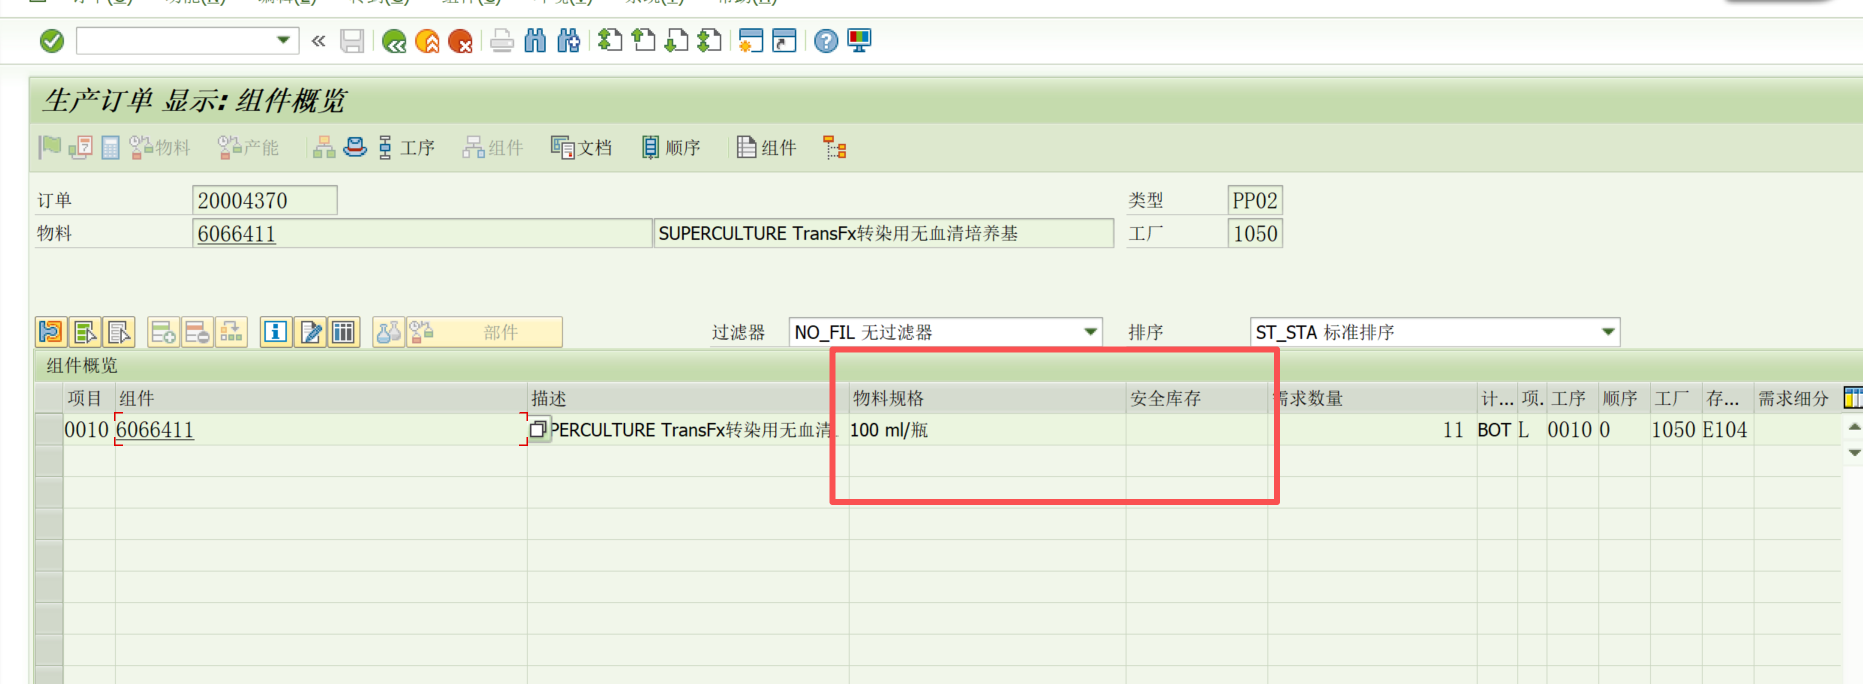Viewport: 1863px width, 684px height.
Task: Click the Deselect All icon in the table toolbar
Action: pyautogui.click(x=119, y=332)
